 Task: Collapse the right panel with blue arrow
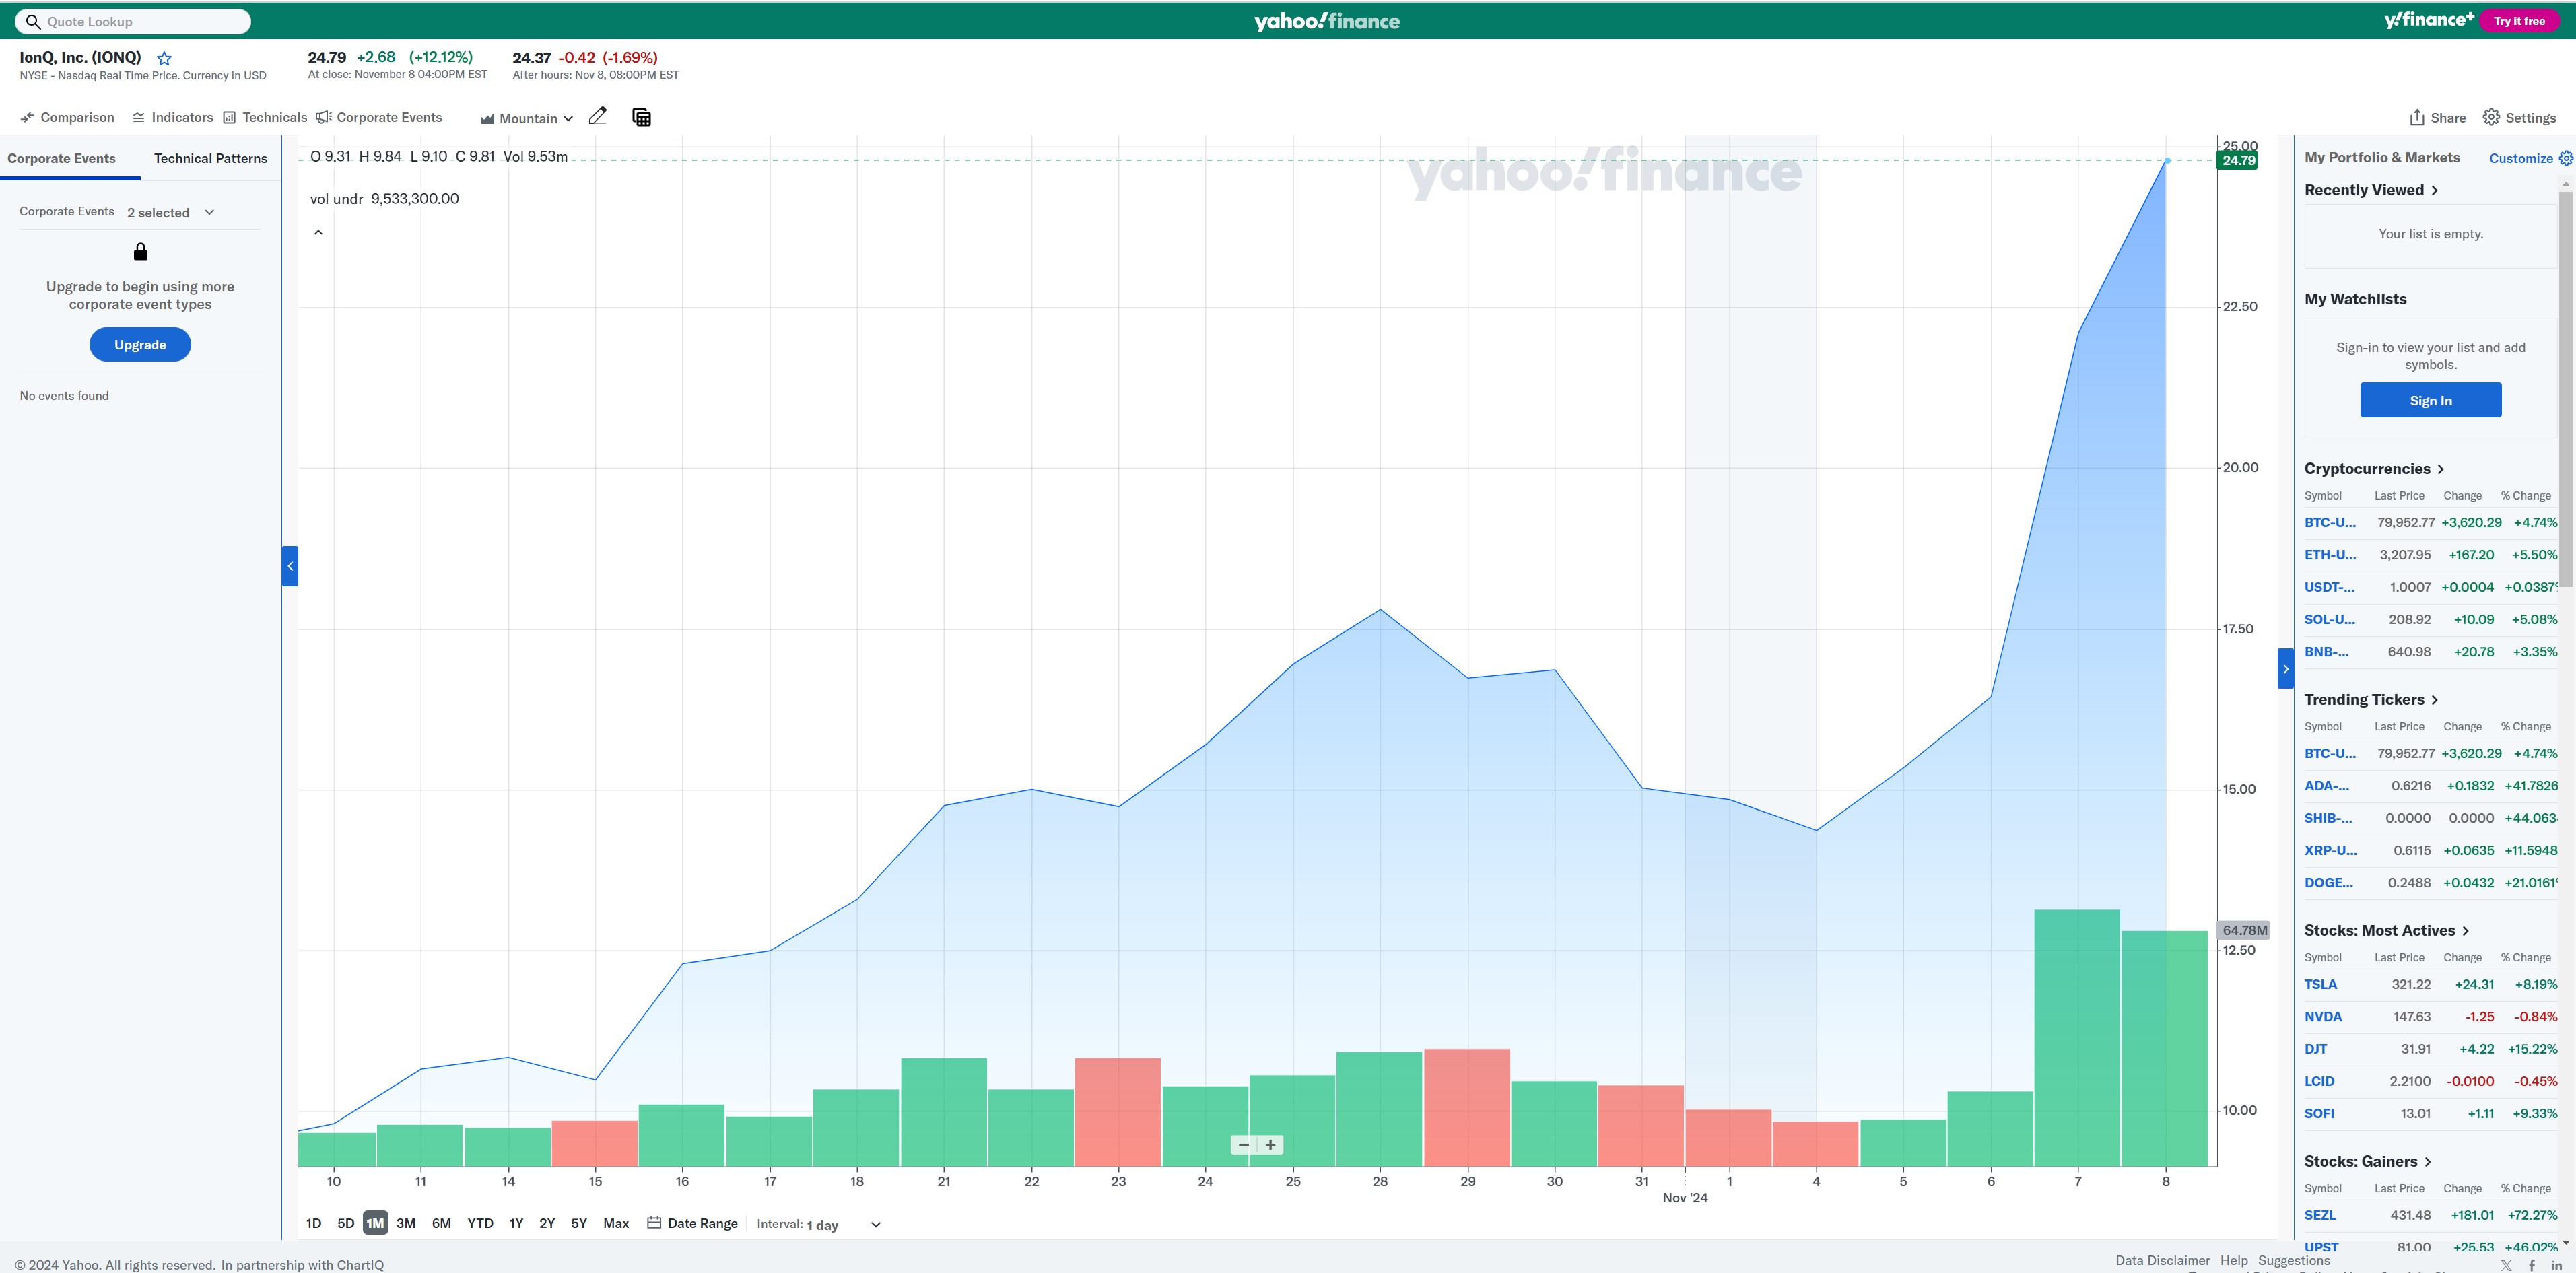point(2285,669)
